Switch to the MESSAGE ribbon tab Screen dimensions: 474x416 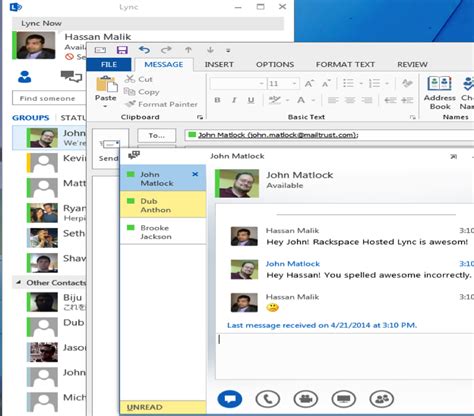coord(164,64)
